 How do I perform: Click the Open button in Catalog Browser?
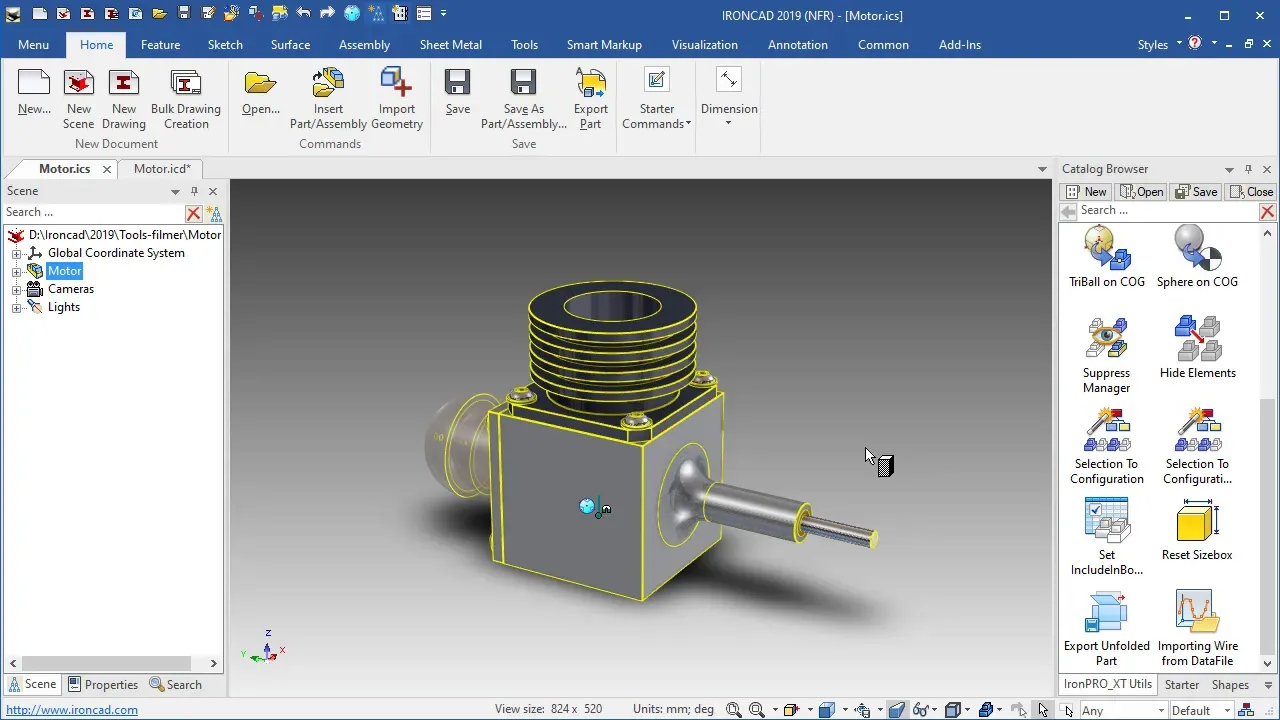coord(1141,192)
